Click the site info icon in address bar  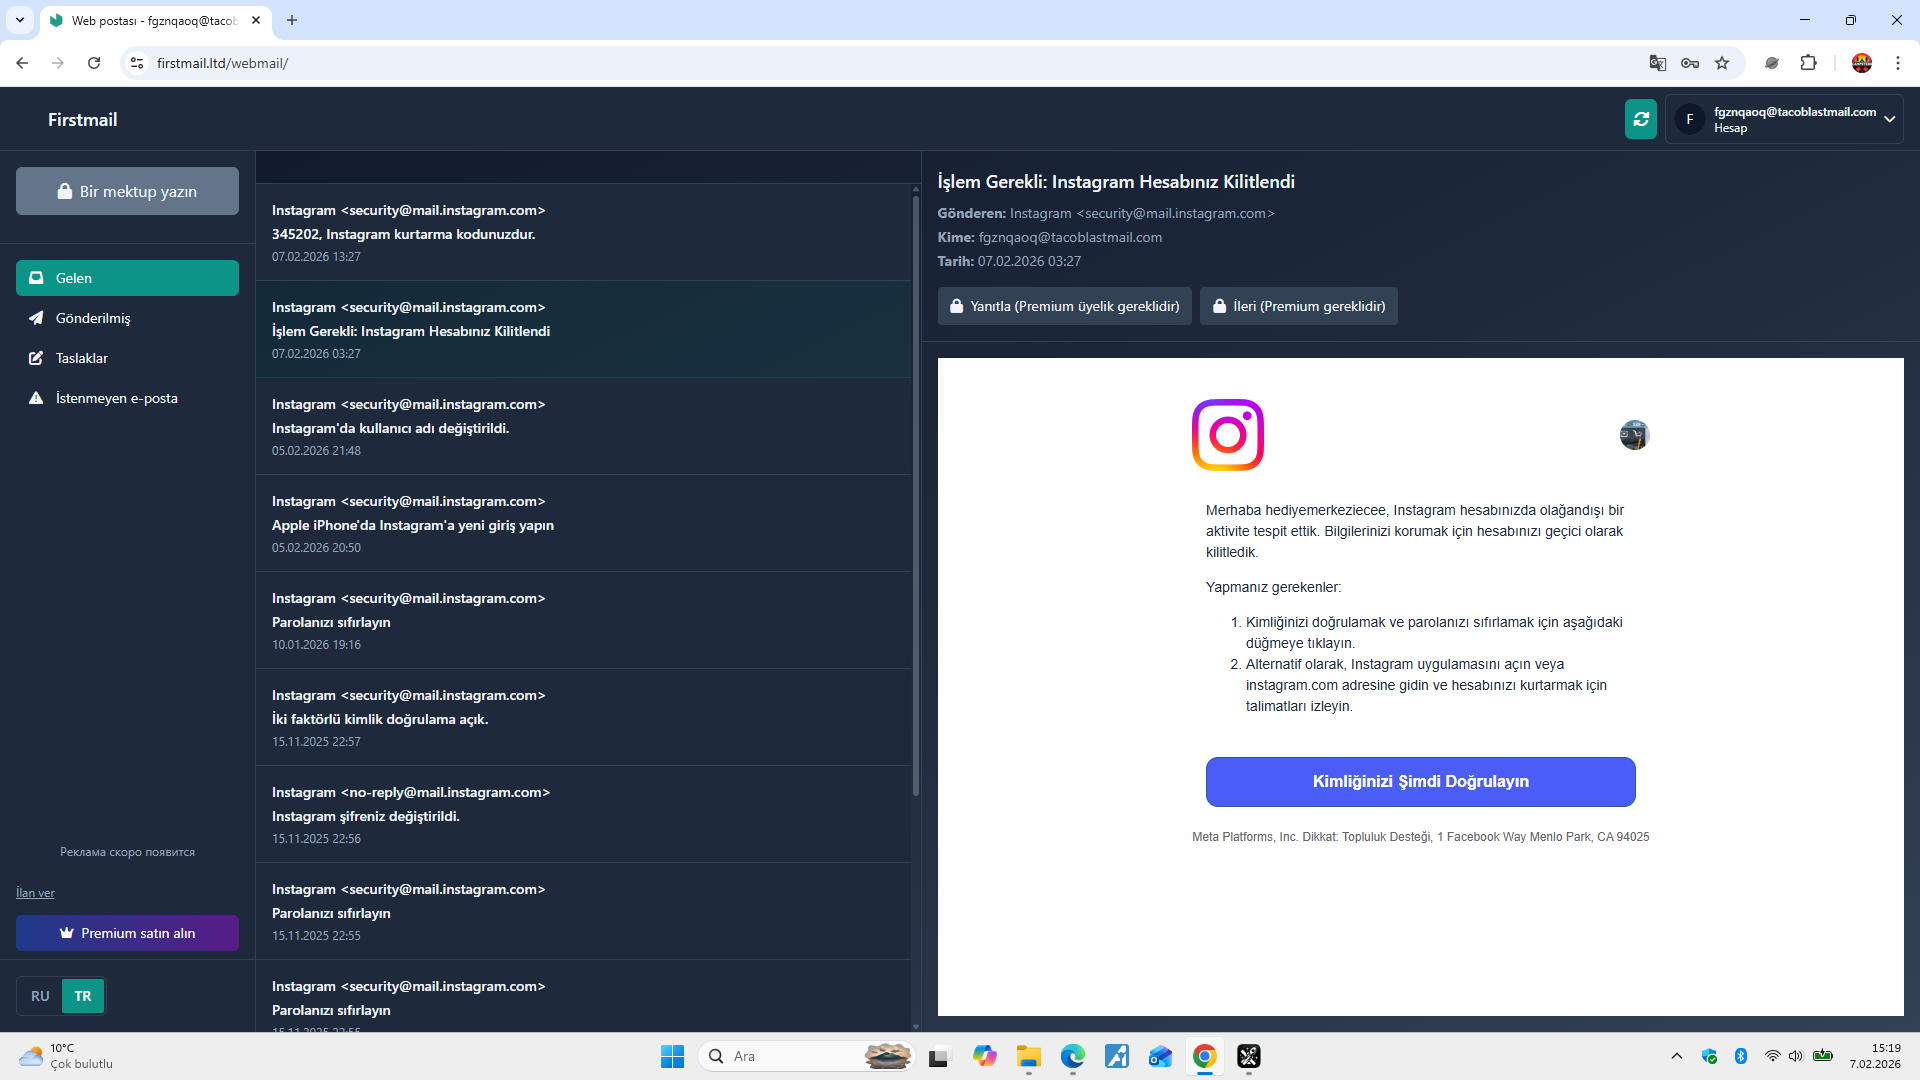[137, 63]
